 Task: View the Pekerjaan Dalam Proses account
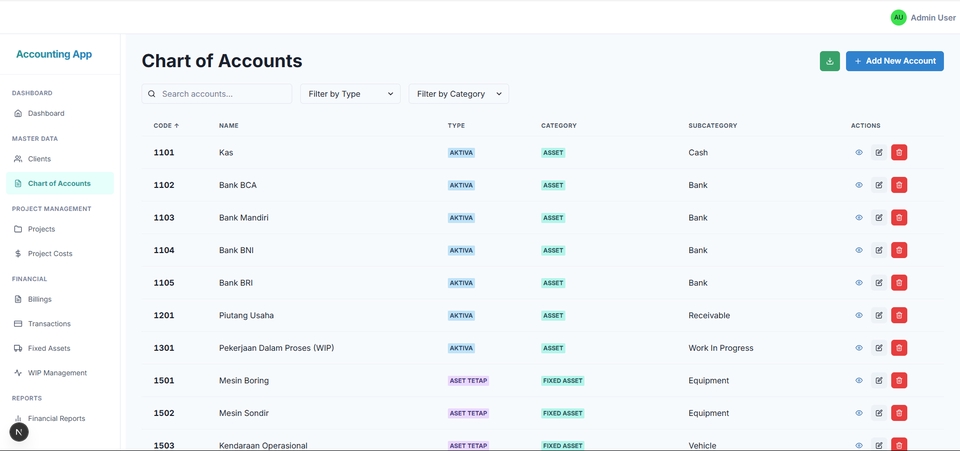pos(858,348)
